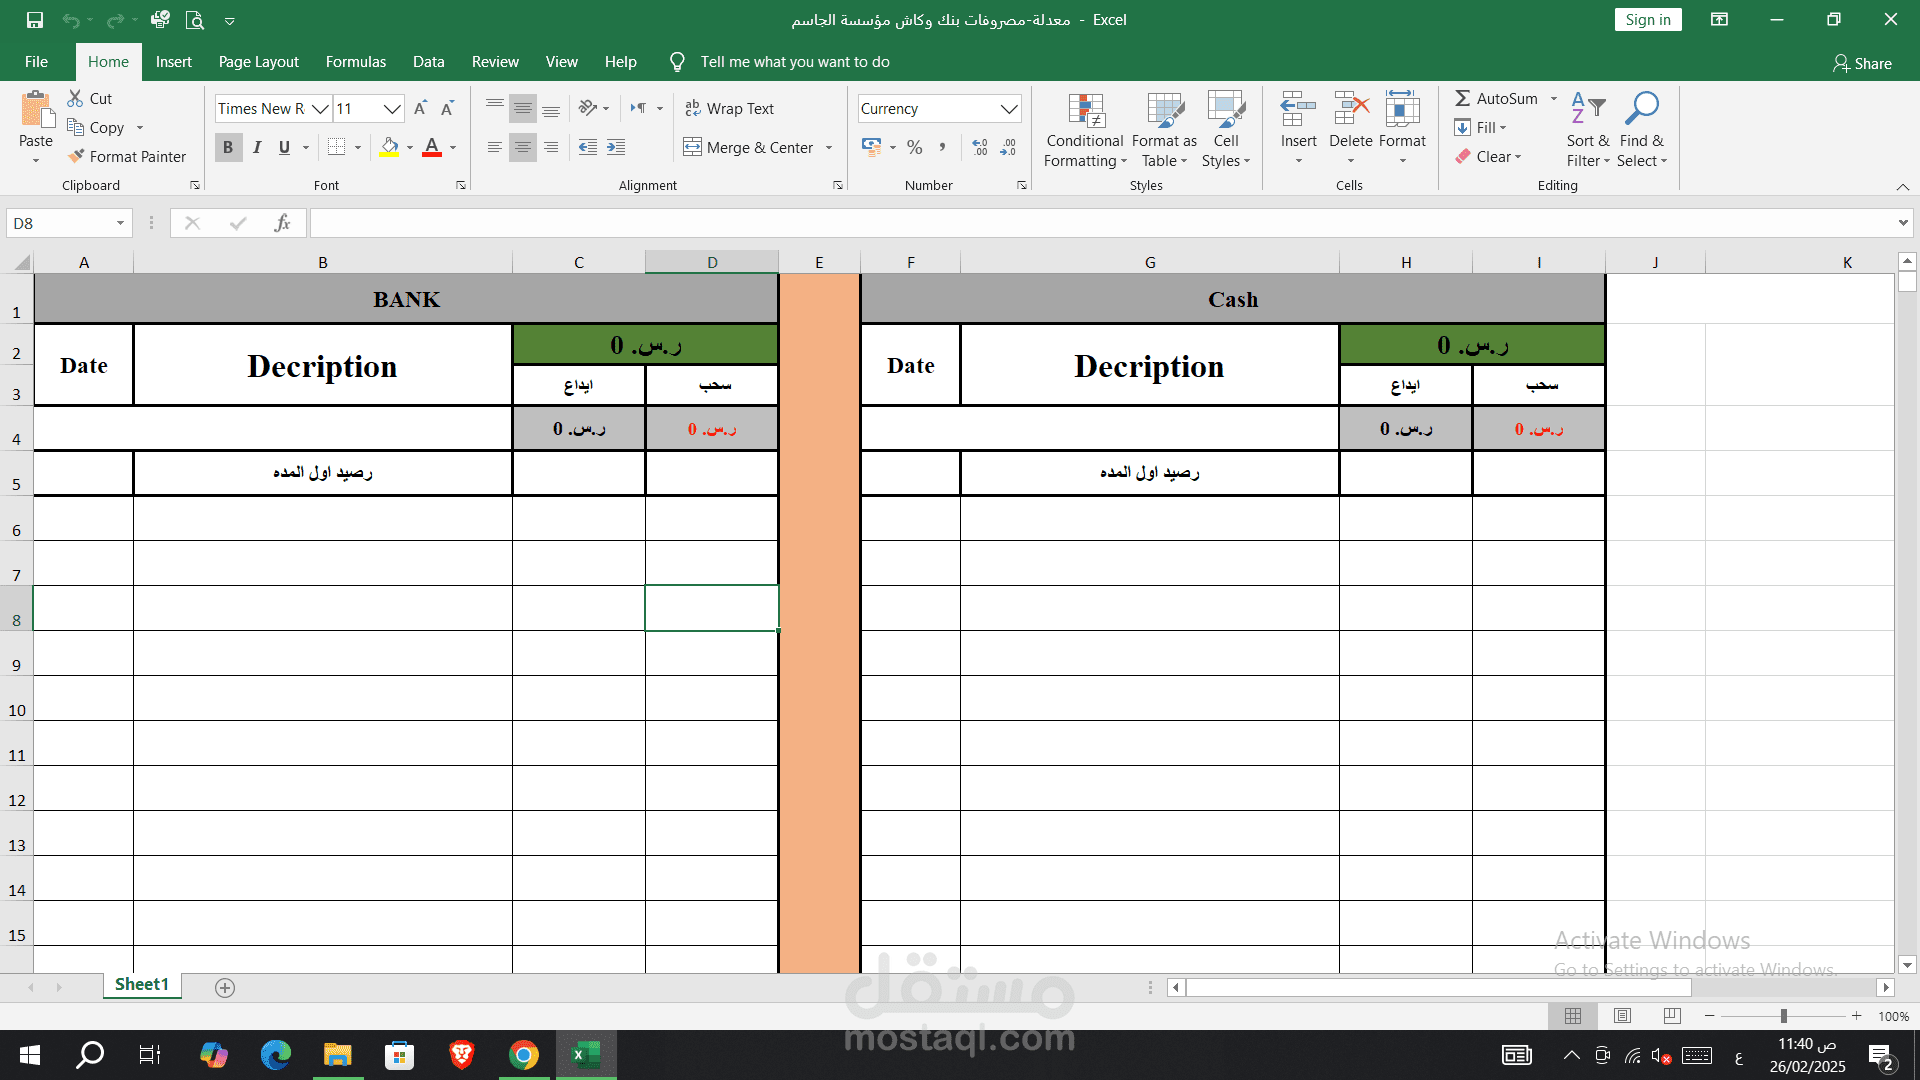
Task: Click the Increase Decimal icon
Action: coord(980,147)
